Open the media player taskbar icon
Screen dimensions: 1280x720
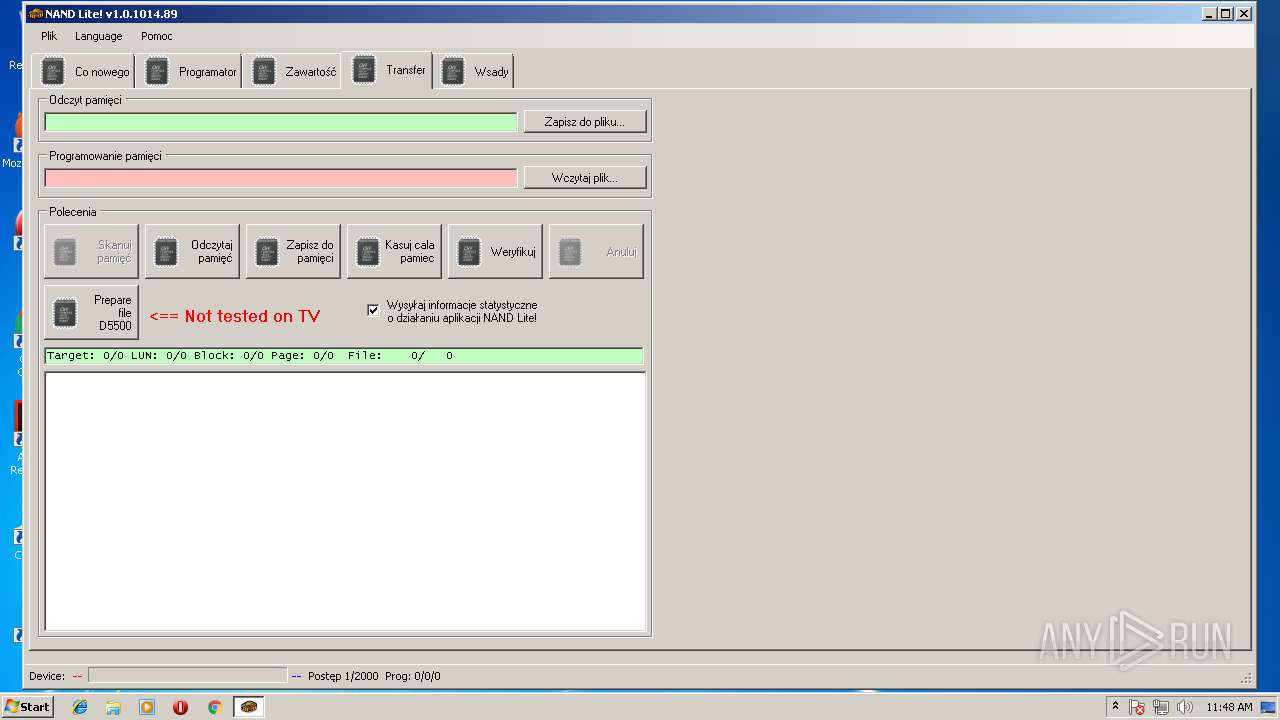[147, 707]
